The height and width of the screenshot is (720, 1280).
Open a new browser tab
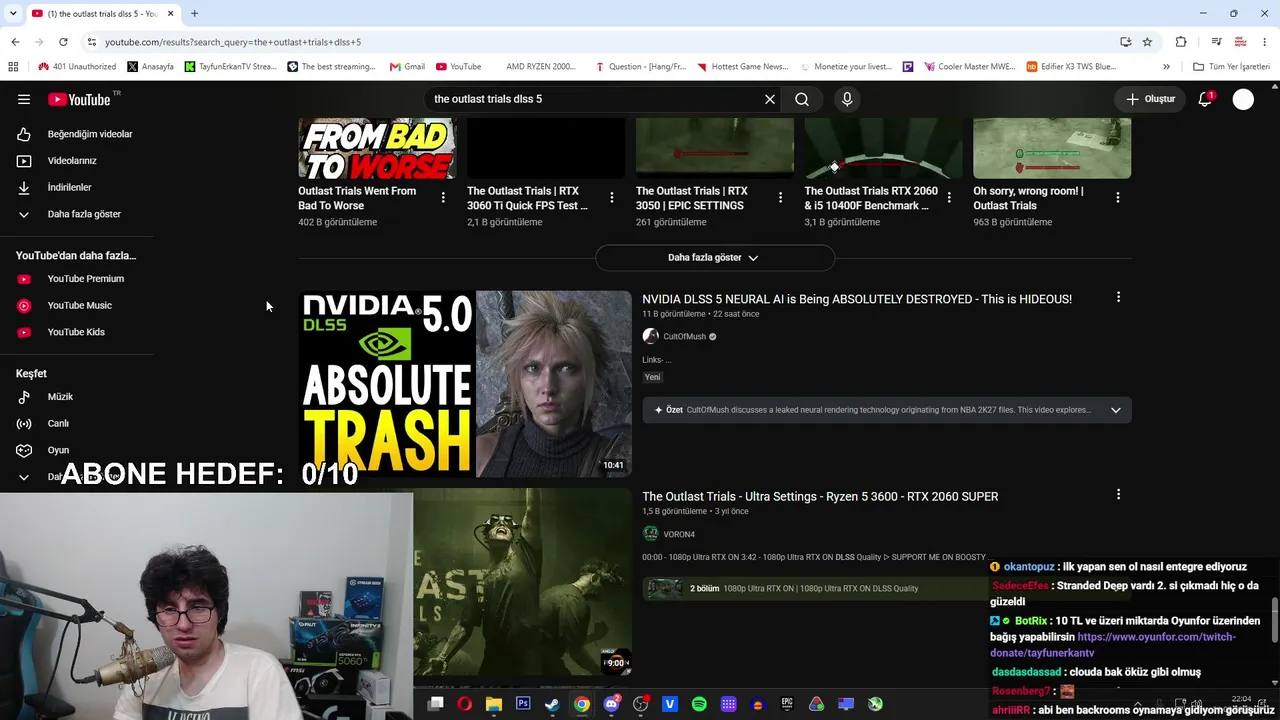click(194, 14)
